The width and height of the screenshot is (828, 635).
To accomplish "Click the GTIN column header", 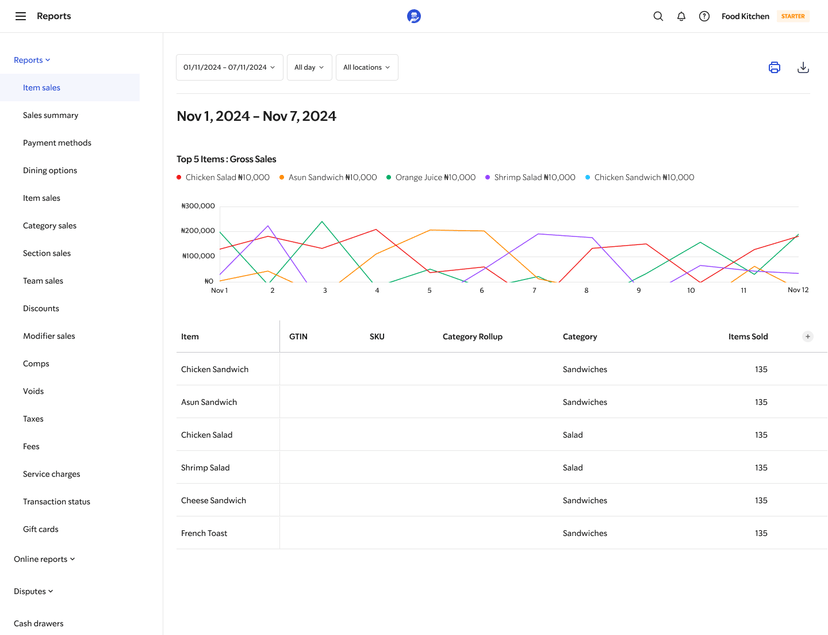I will click(298, 337).
